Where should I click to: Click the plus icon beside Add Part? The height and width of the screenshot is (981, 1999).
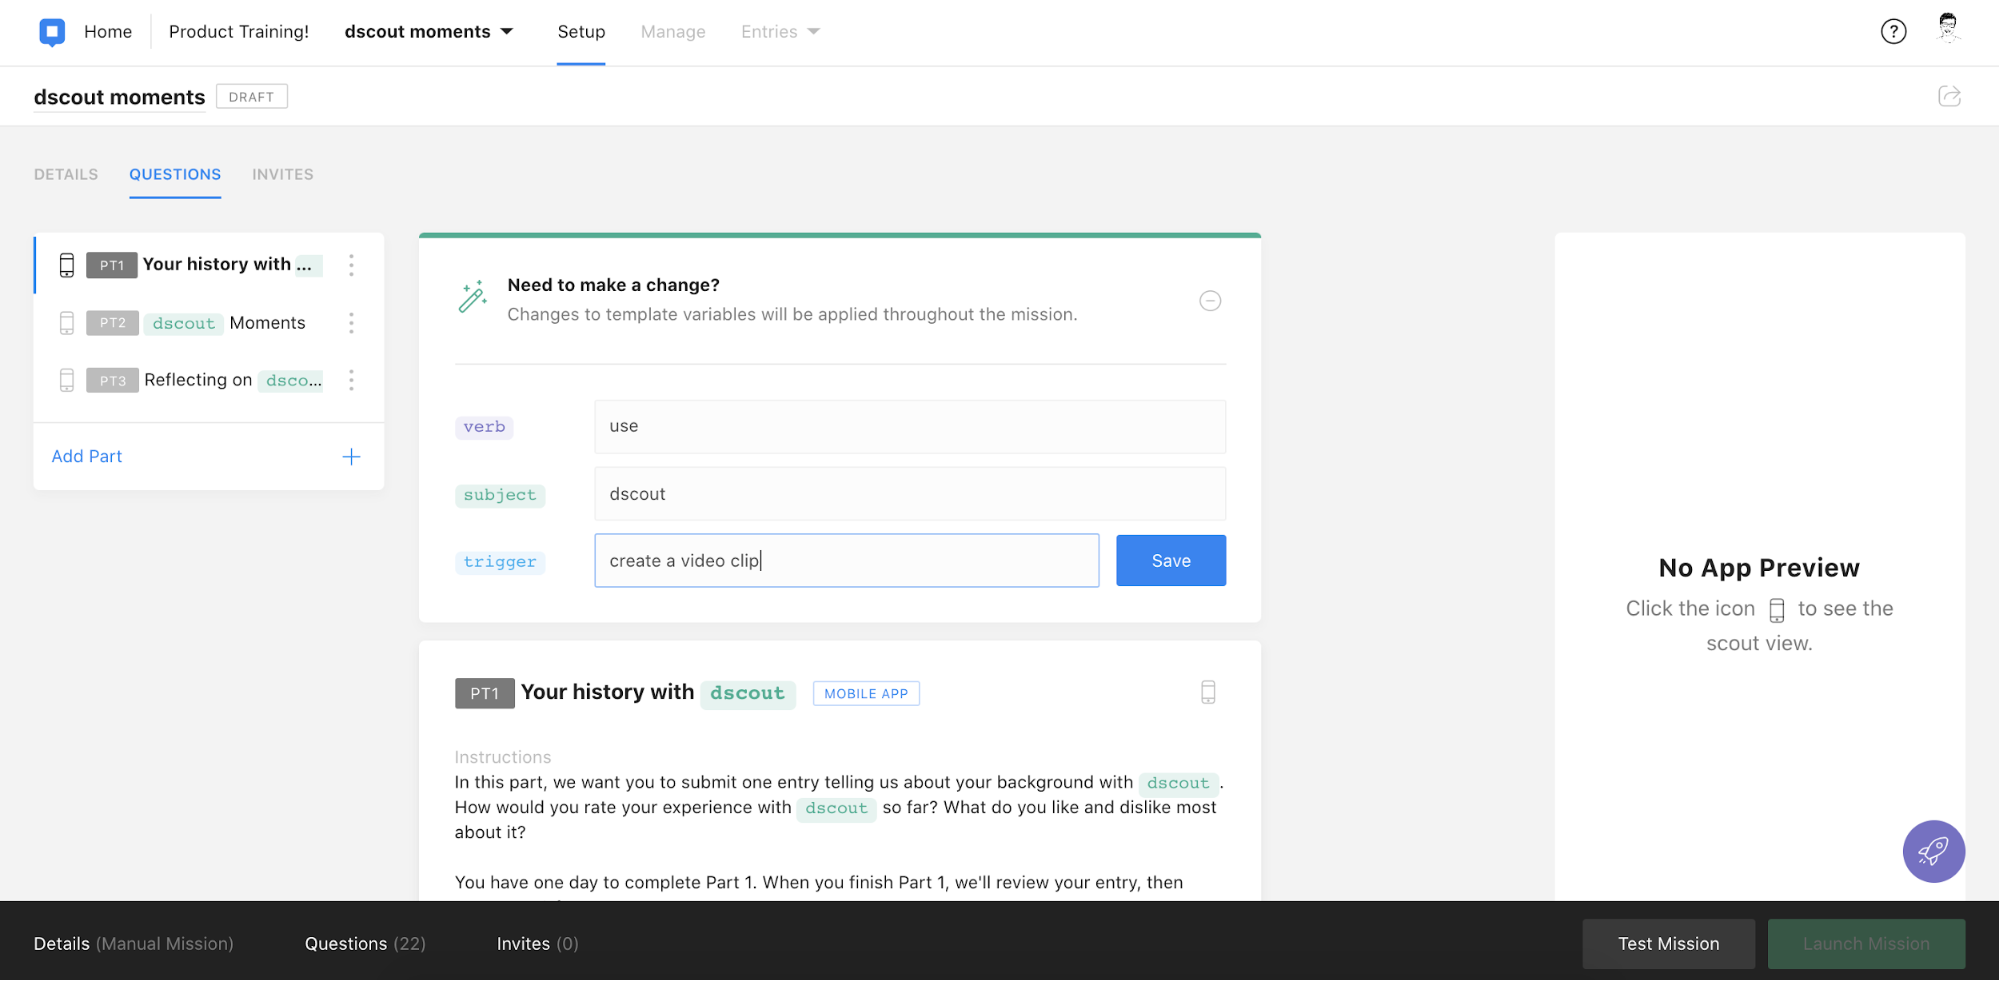pos(351,457)
